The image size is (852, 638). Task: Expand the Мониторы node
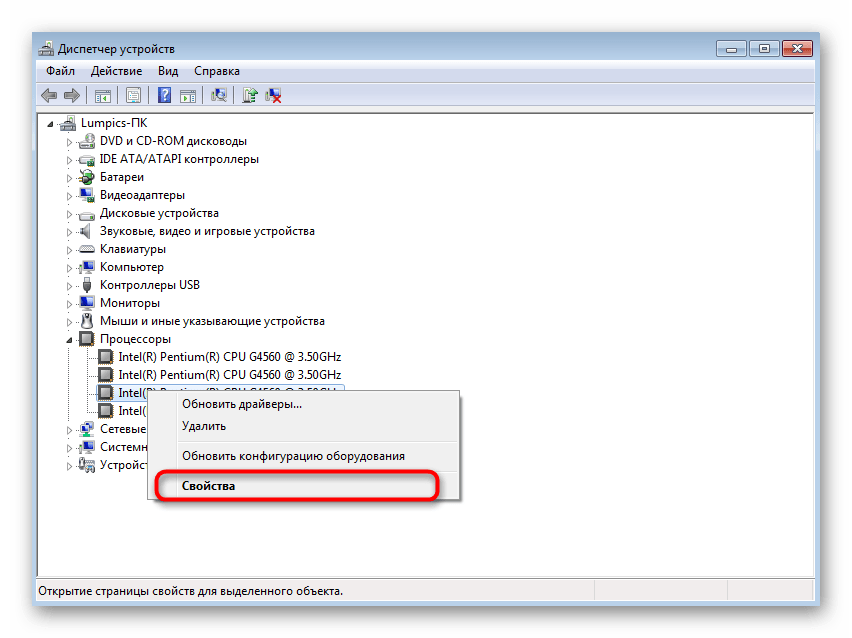pos(69,304)
